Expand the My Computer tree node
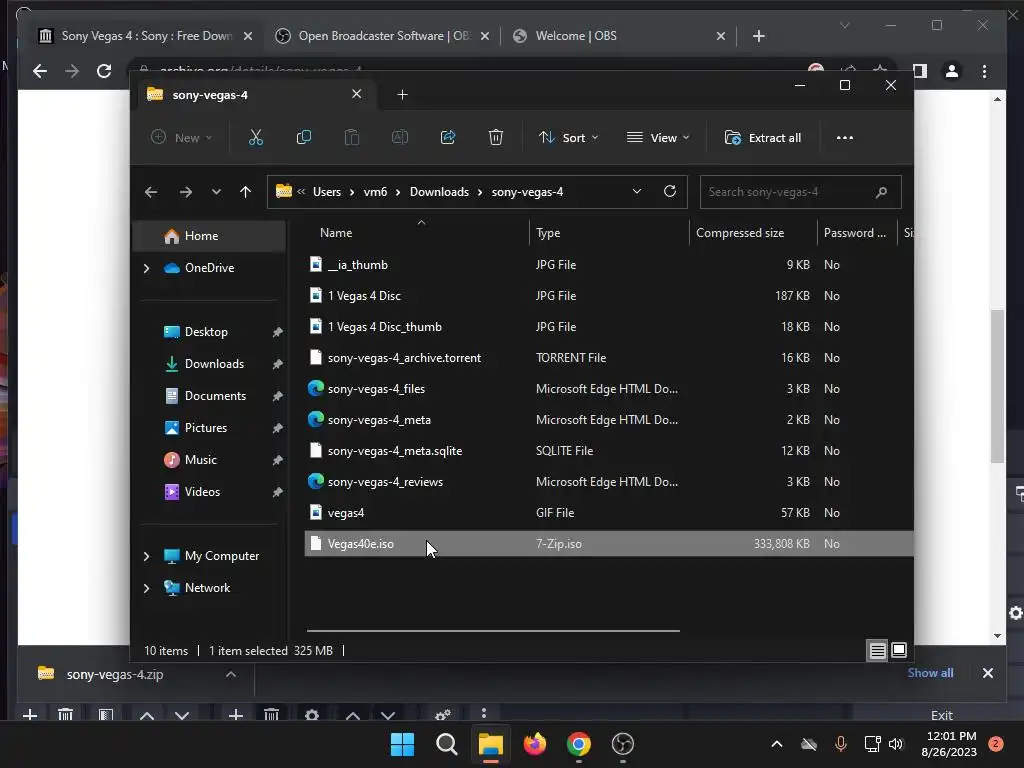 tap(146, 556)
